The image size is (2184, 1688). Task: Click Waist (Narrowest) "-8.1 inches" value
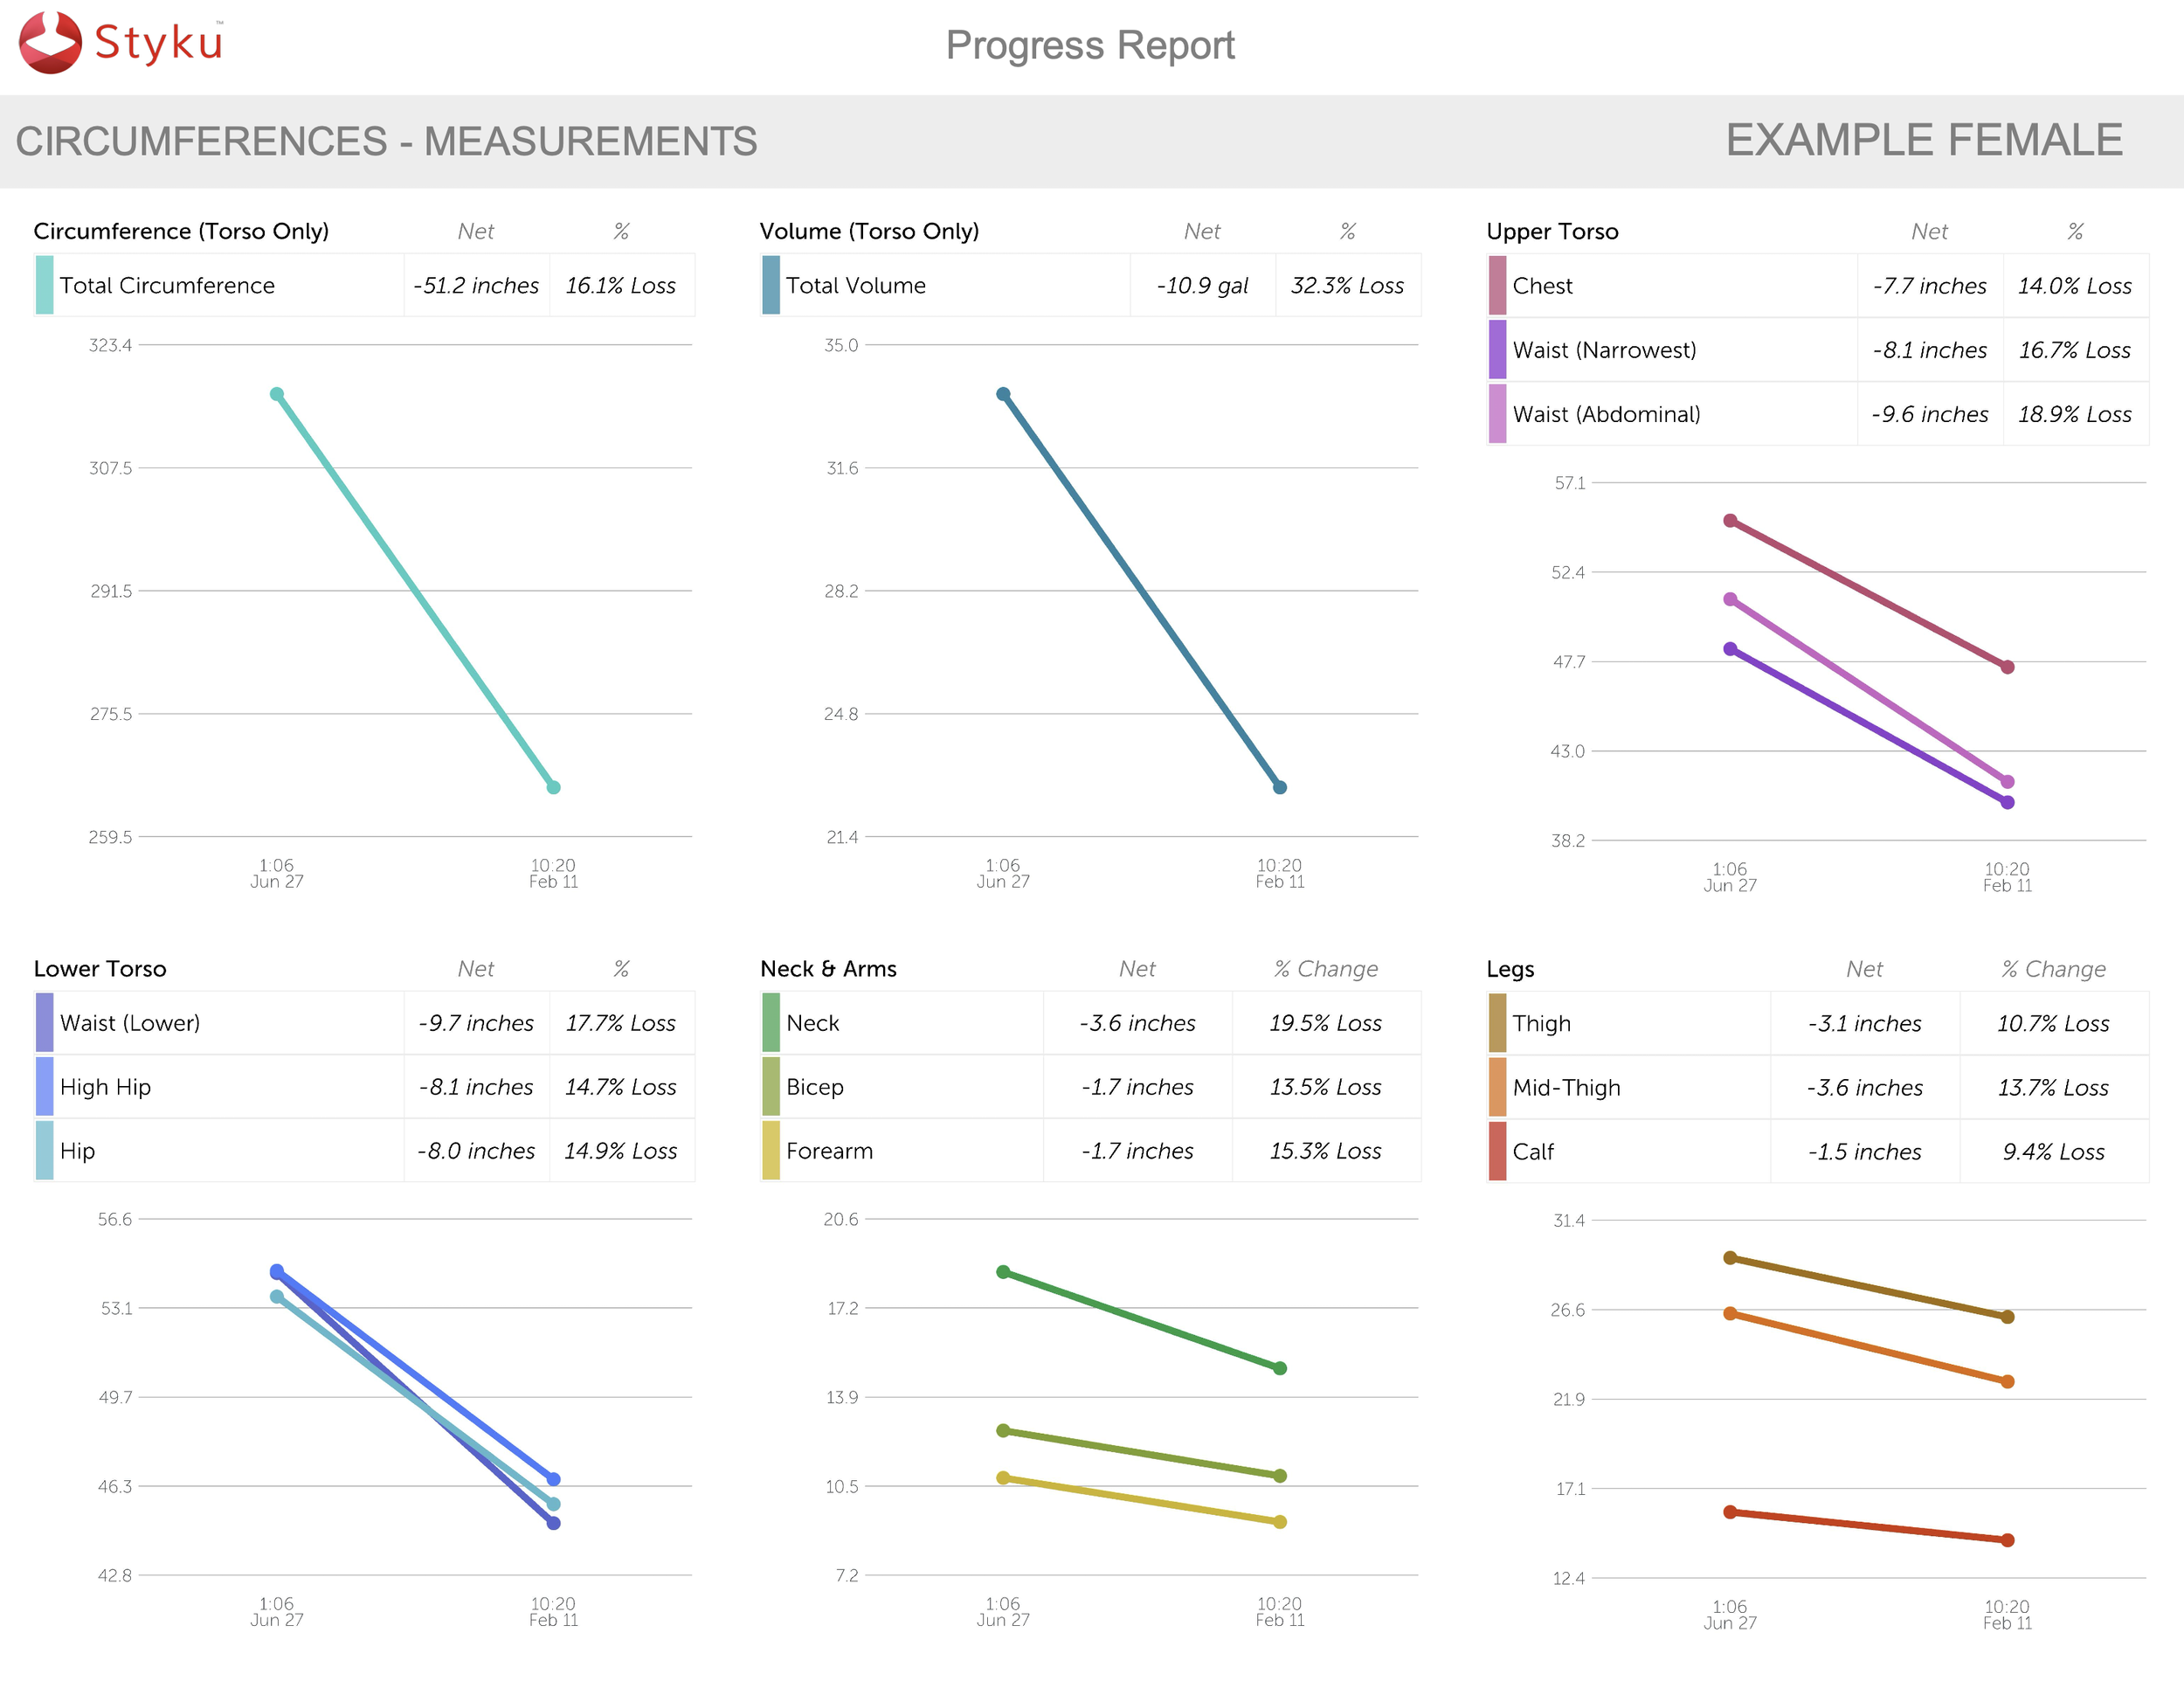1929,349
